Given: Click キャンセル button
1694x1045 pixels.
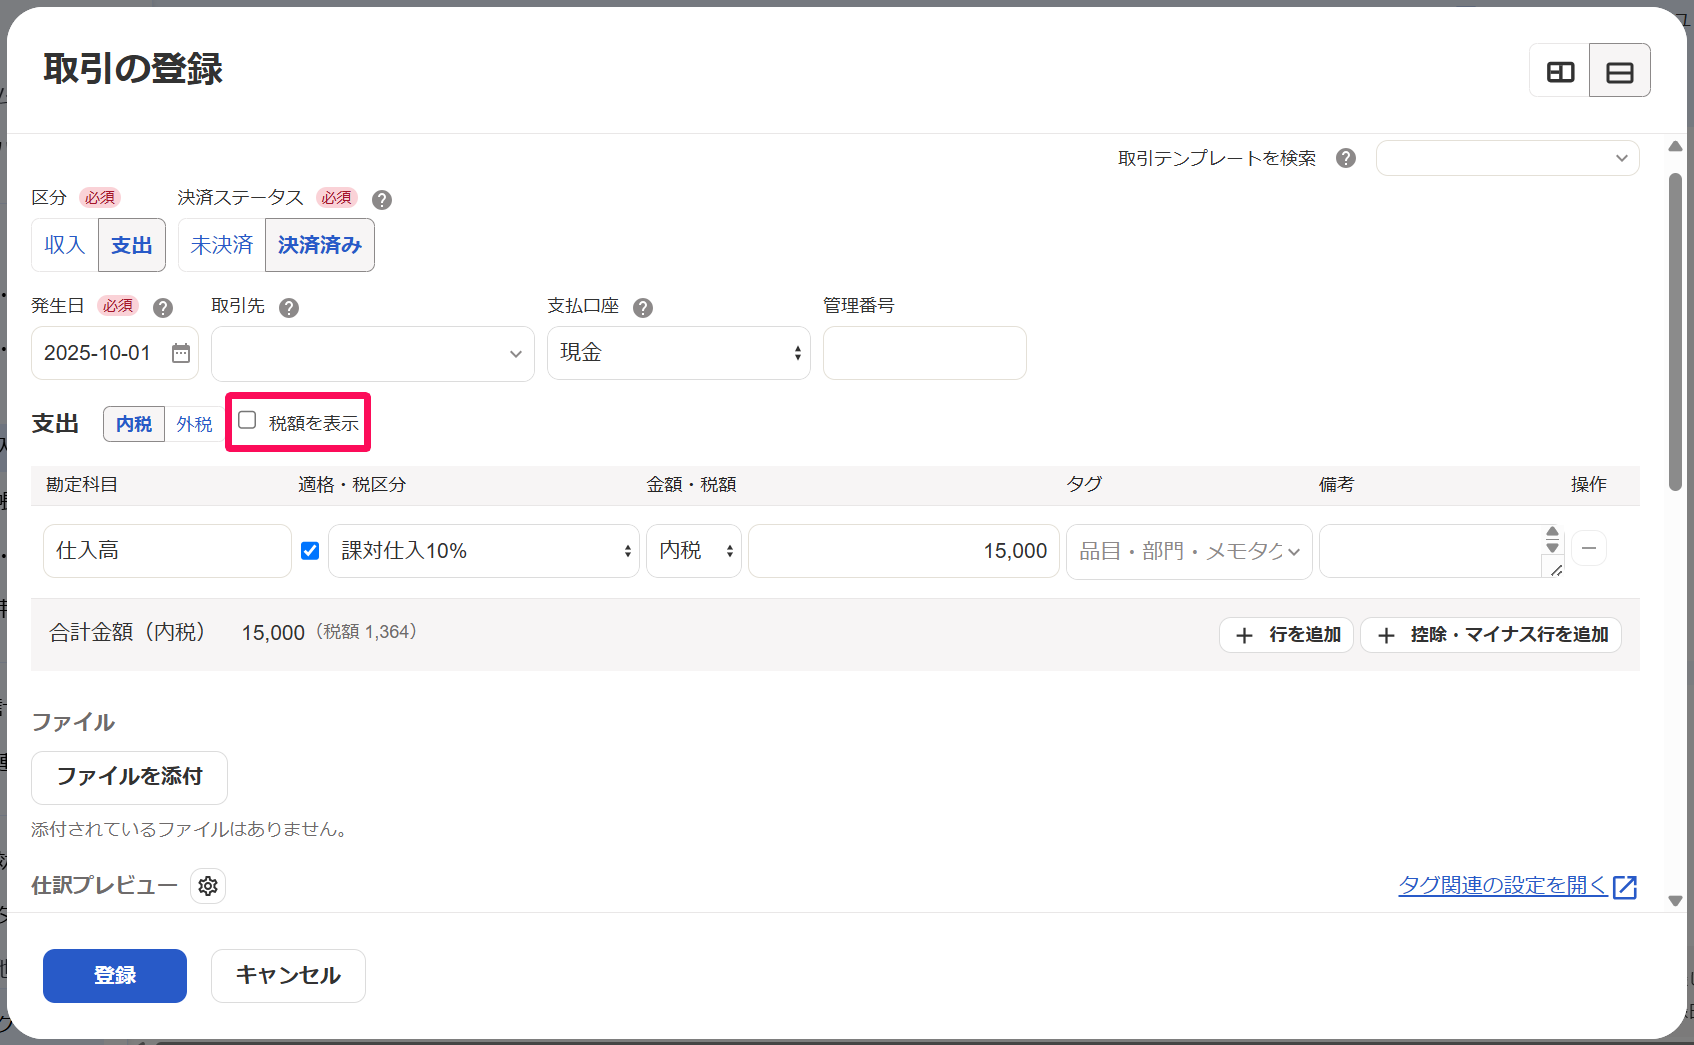Looking at the screenshot, I should point(288,976).
